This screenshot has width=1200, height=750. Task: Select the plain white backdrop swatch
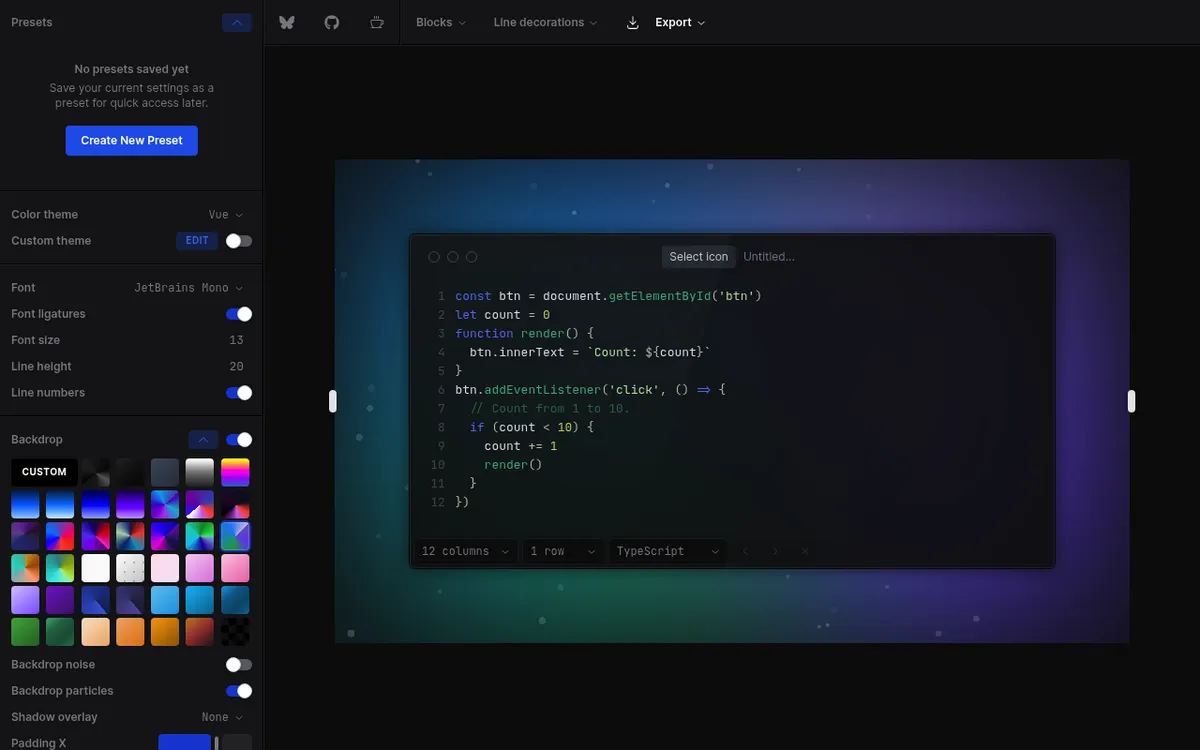(95, 568)
